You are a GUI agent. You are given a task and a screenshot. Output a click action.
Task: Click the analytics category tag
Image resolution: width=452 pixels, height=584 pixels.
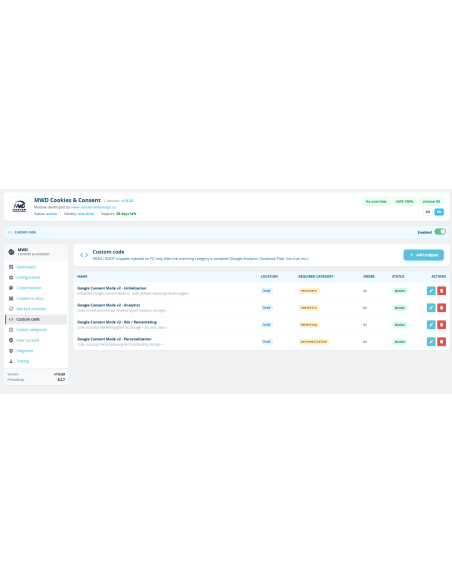[x=309, y=308]
